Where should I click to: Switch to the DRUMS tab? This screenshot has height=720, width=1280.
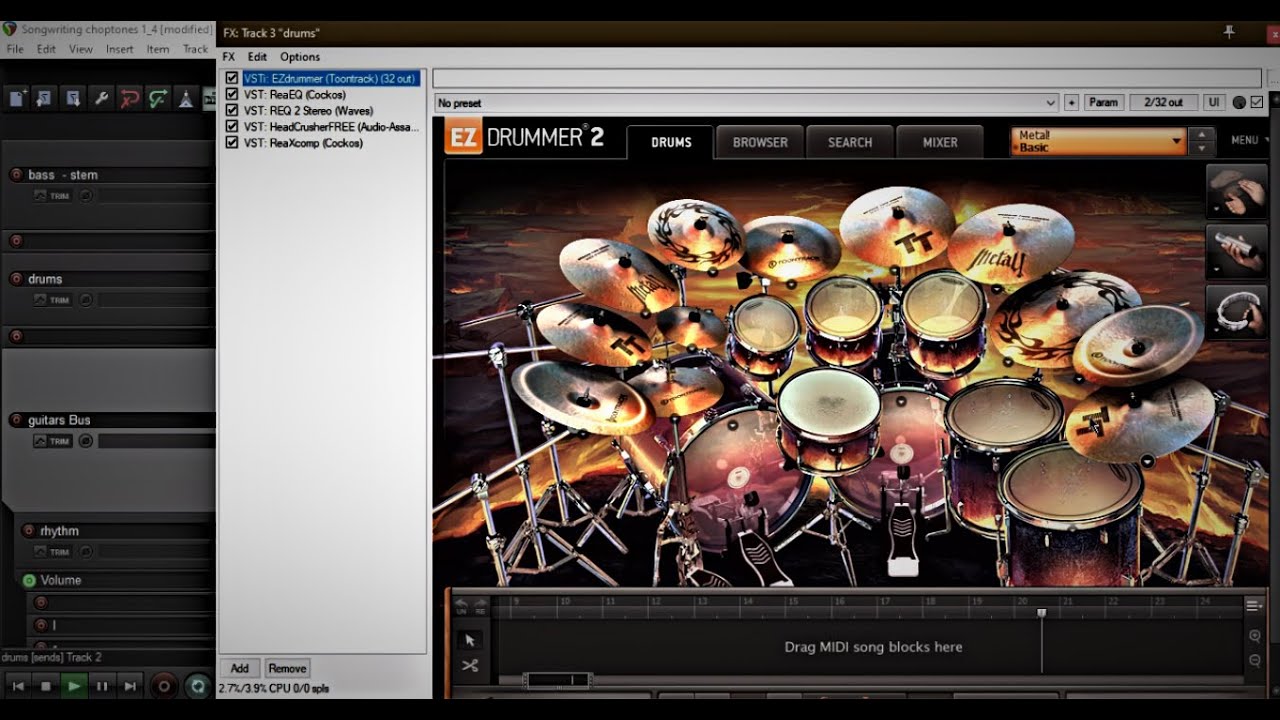point(671,142)
